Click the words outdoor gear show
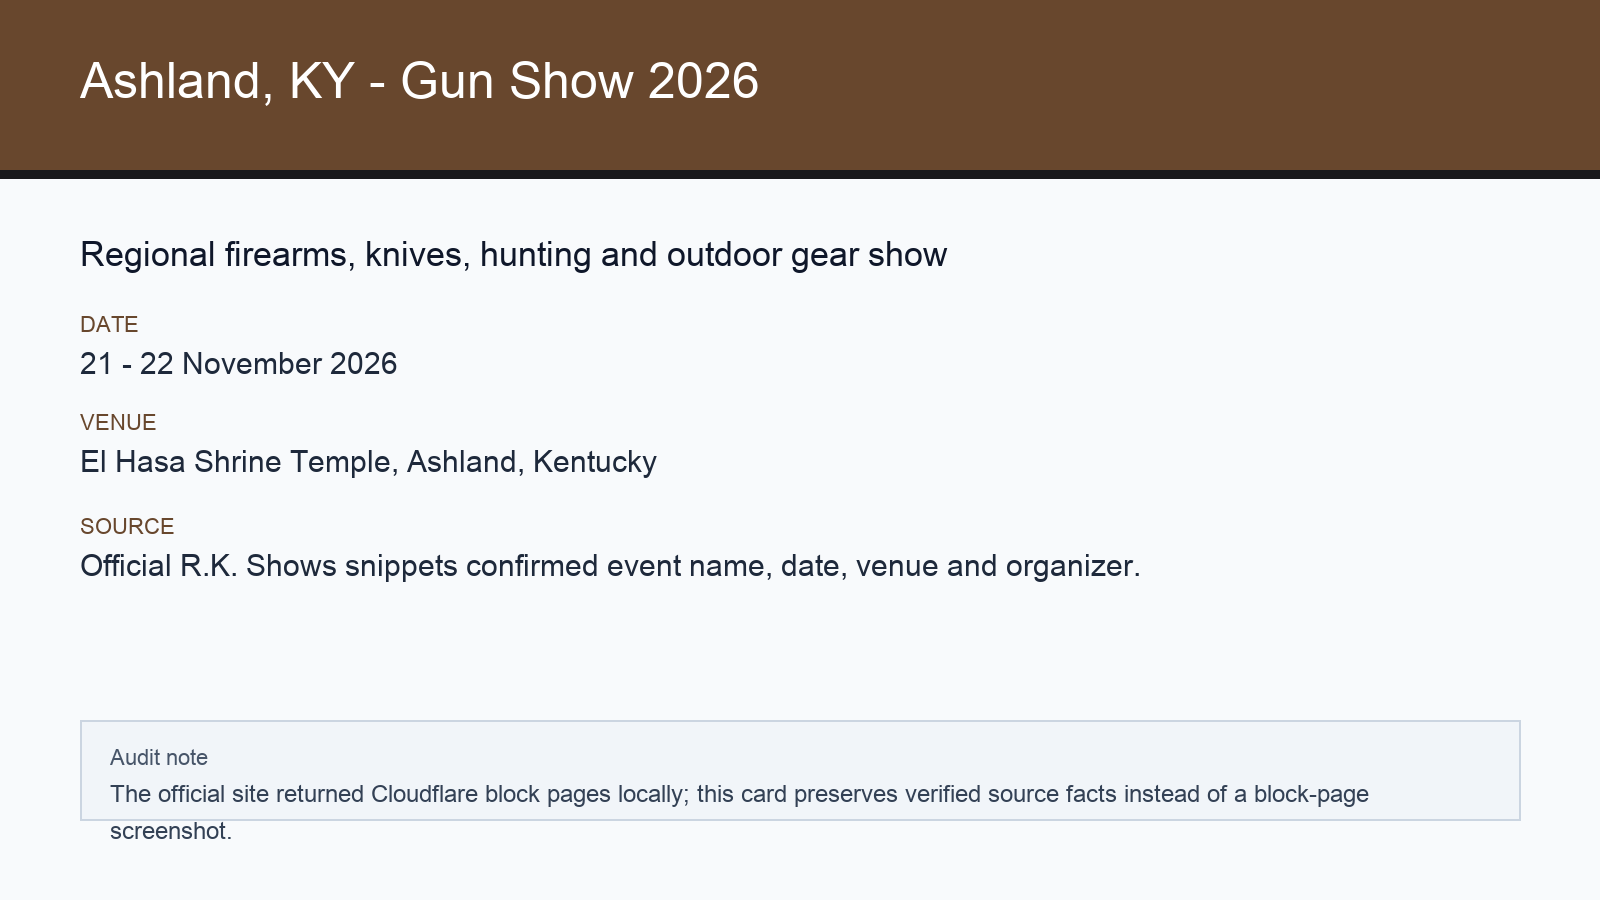Viewport: 1600px width, 900px height. point(807,255)
